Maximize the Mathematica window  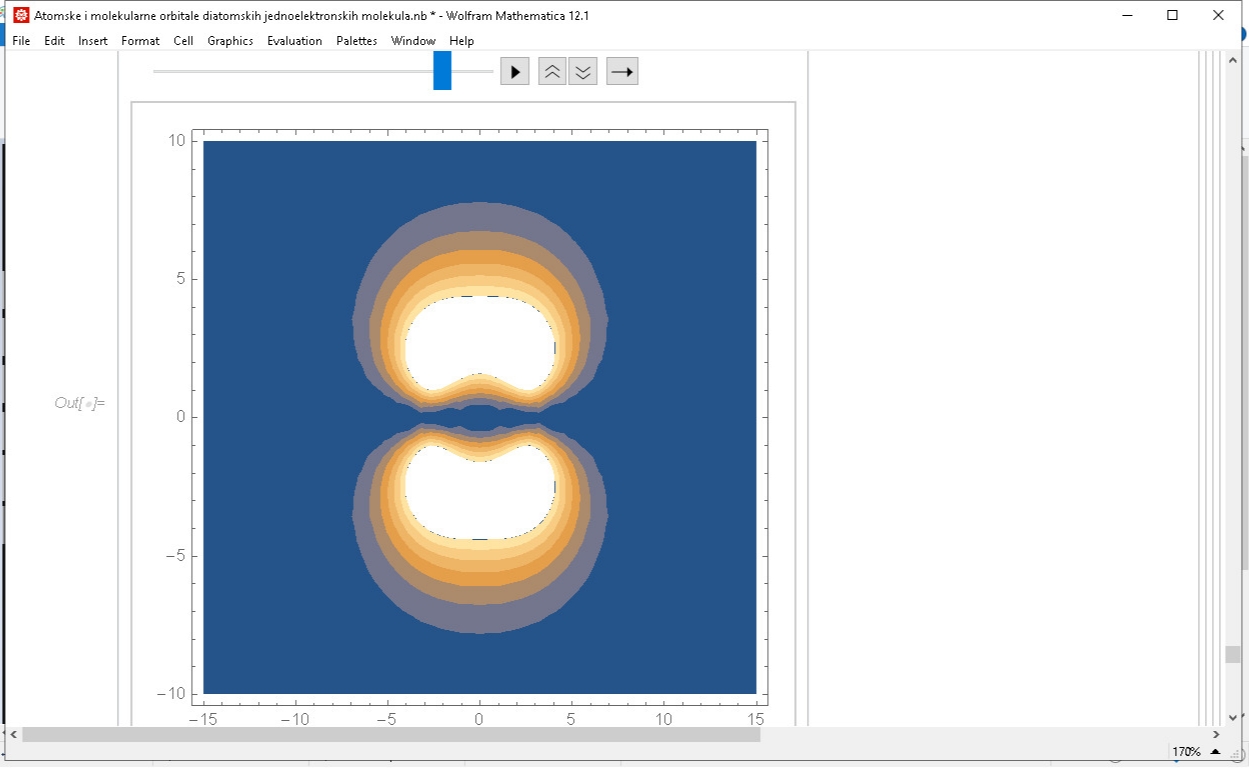click(1173, 15)
